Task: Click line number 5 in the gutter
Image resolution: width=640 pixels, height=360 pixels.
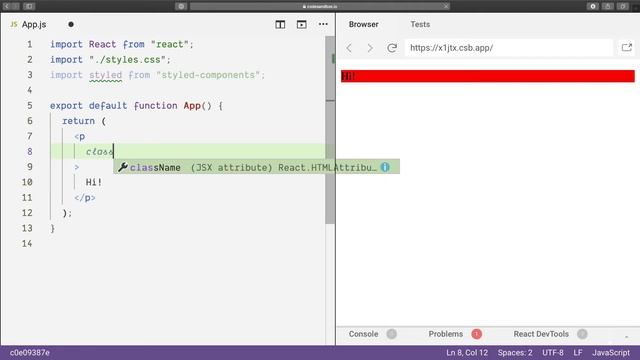Action: click(29, 106)
